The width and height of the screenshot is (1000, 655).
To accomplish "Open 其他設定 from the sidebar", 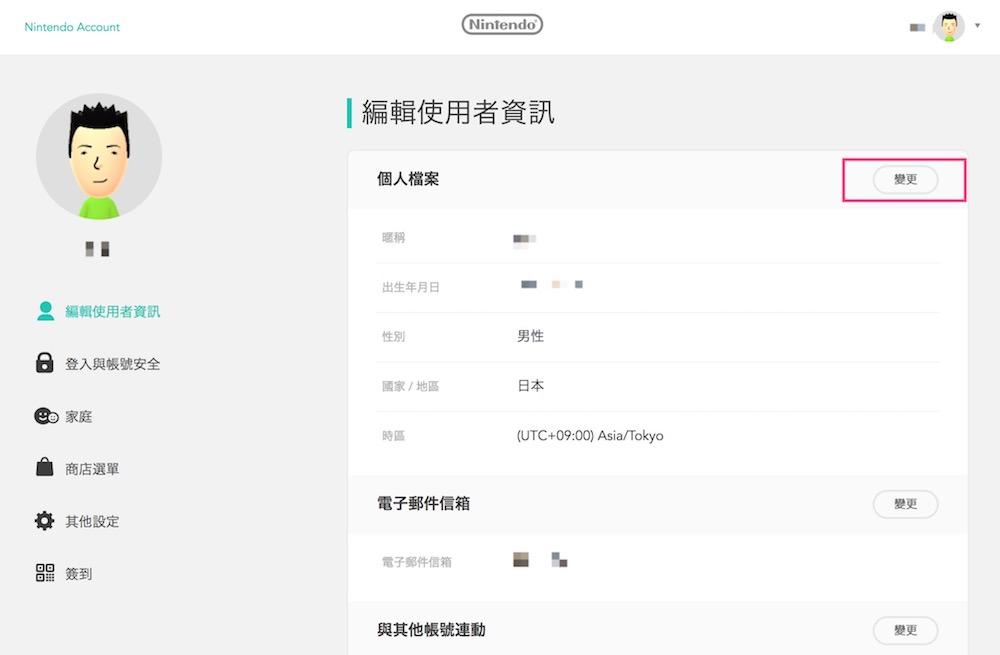I will click(92, 521).
